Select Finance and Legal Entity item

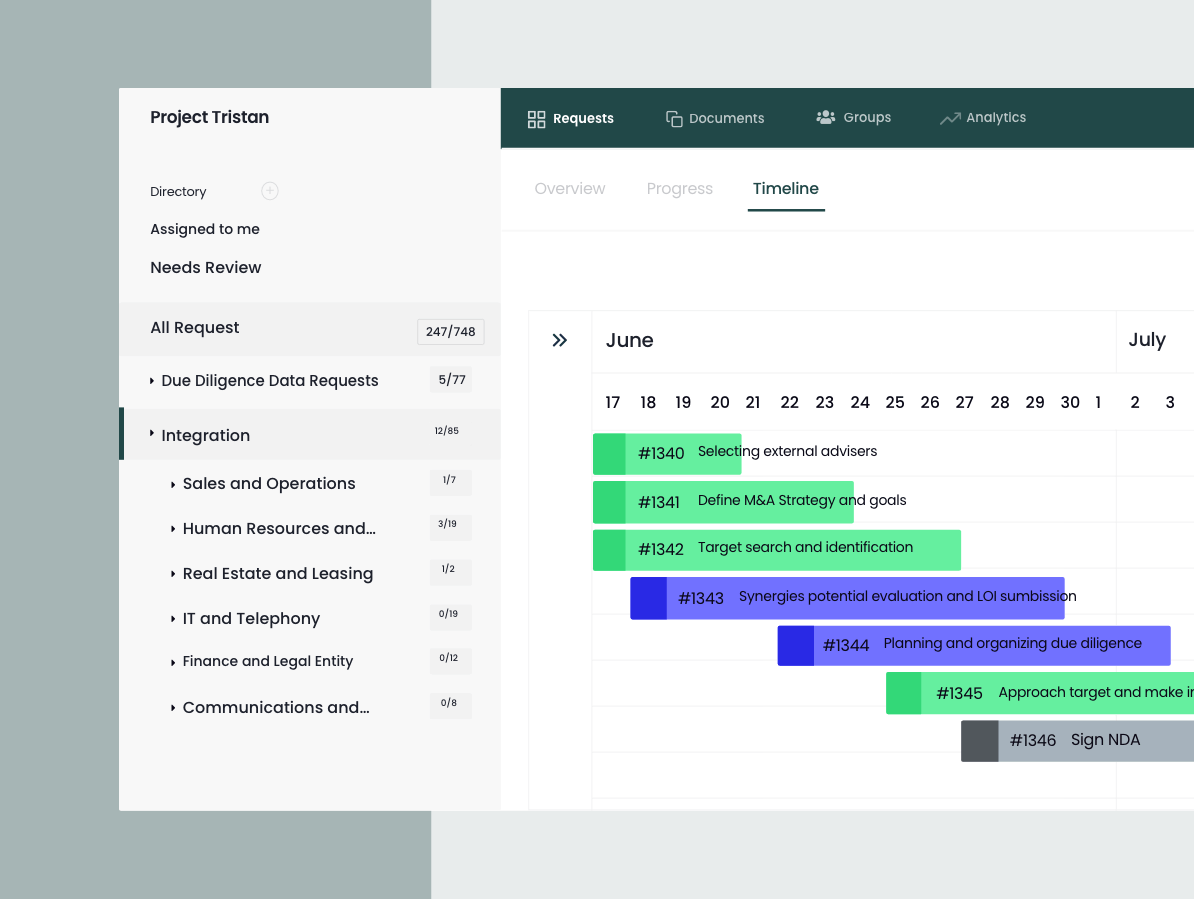point(267,661)
